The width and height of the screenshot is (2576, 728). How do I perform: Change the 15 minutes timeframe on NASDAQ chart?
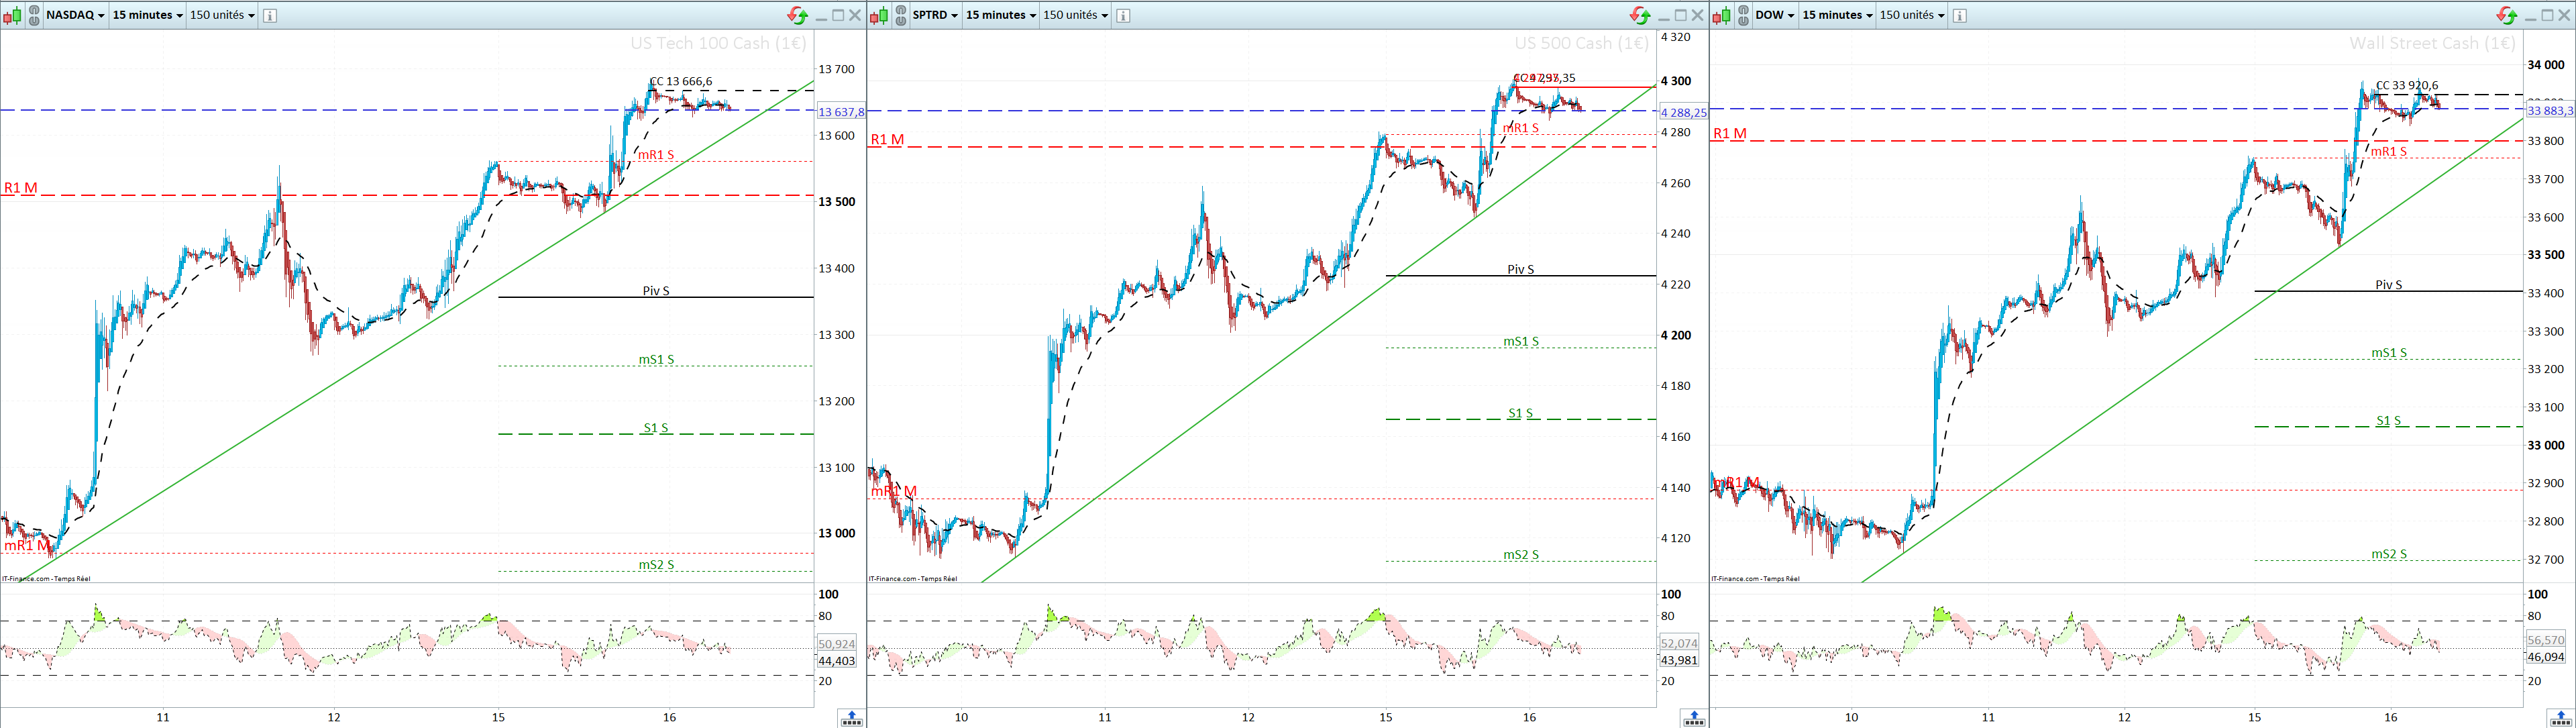point(147,15)
